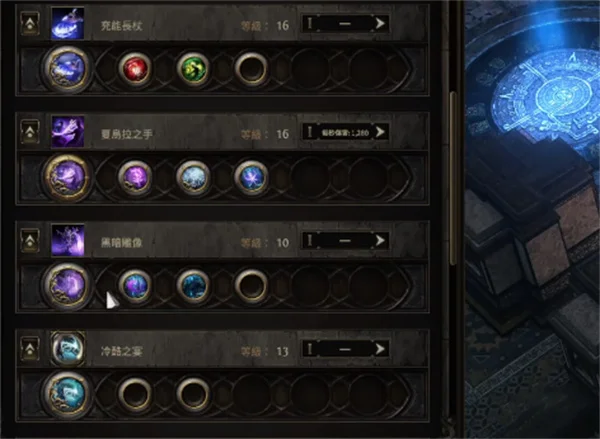Select the blue star support gem under 夏烏拉之手

(x=251, y=178)
